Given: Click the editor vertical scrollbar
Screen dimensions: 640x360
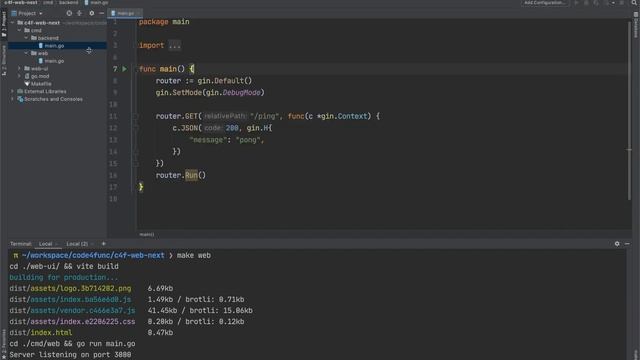Looking at the screenshot, I should tap(629, 110).
